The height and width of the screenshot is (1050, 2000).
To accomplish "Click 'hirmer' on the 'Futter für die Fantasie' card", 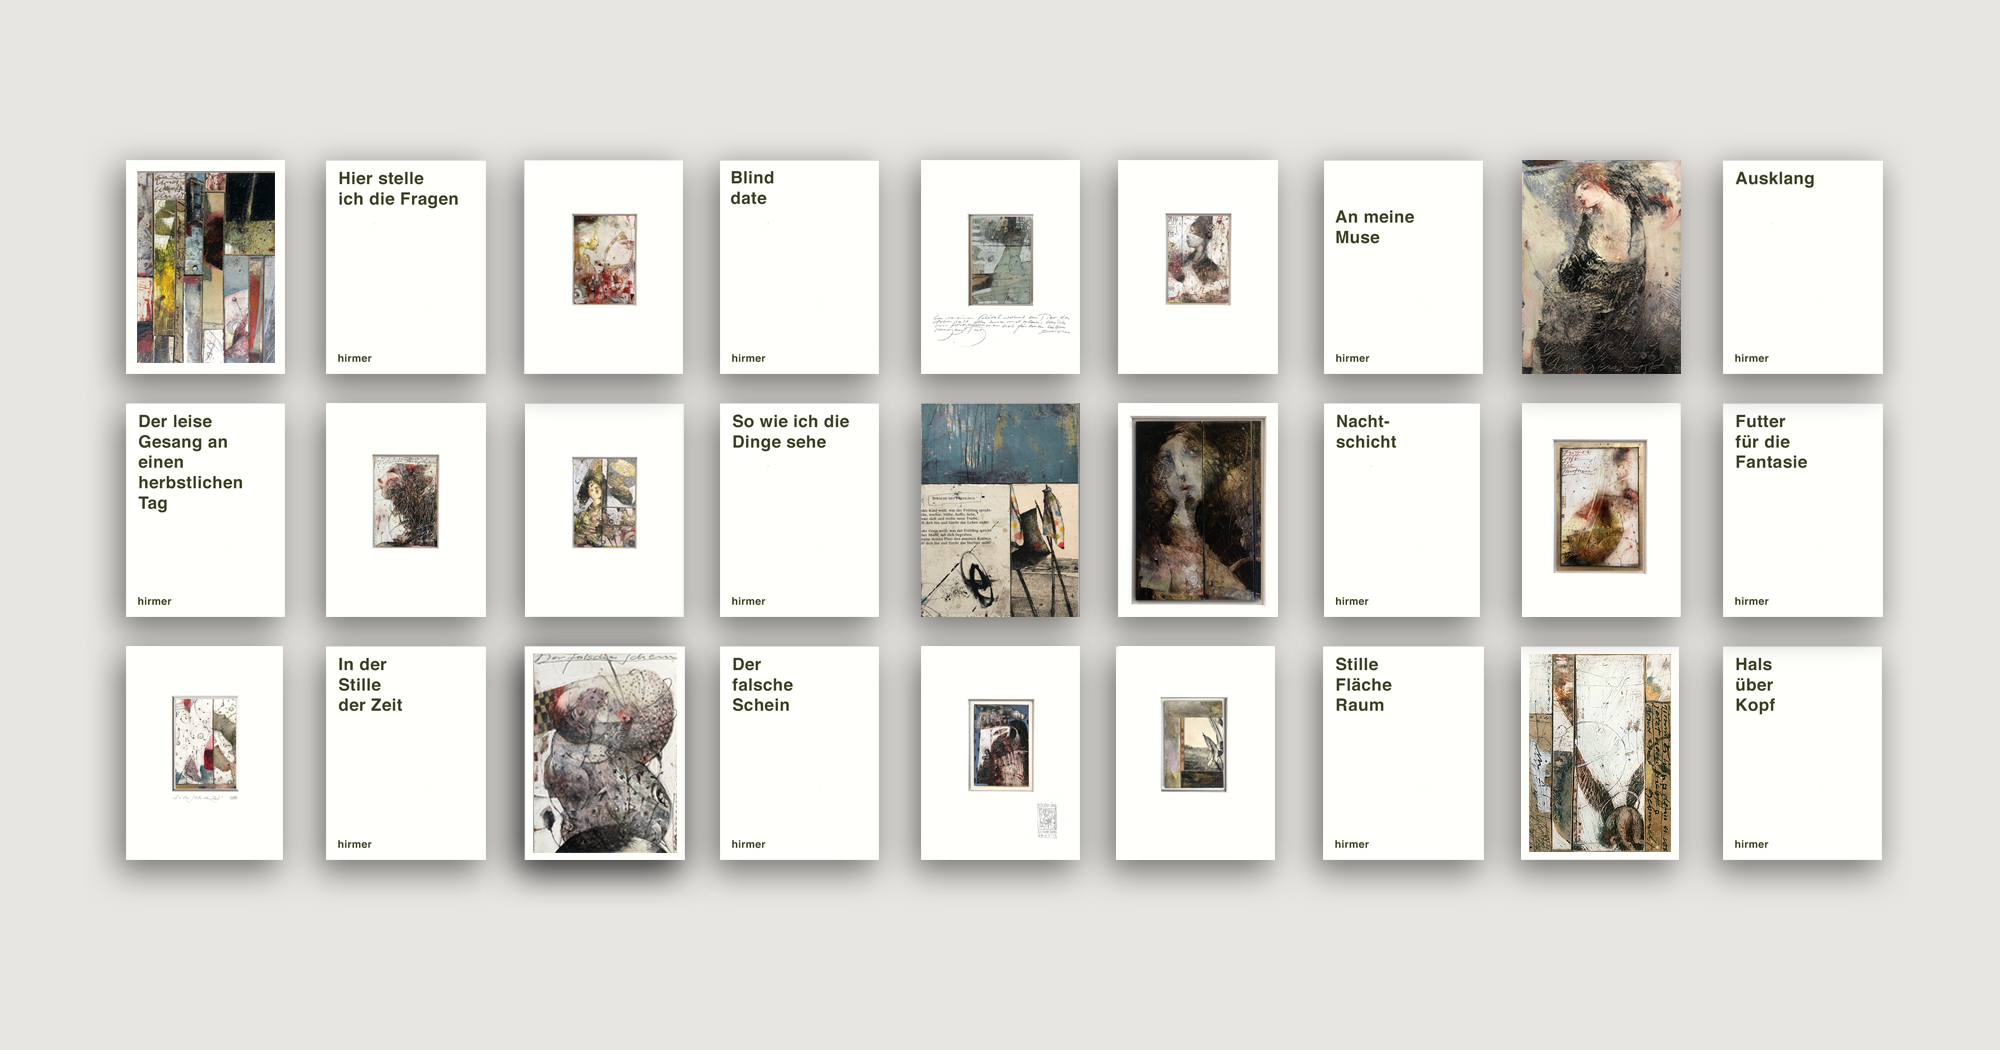I will 1751,601.
